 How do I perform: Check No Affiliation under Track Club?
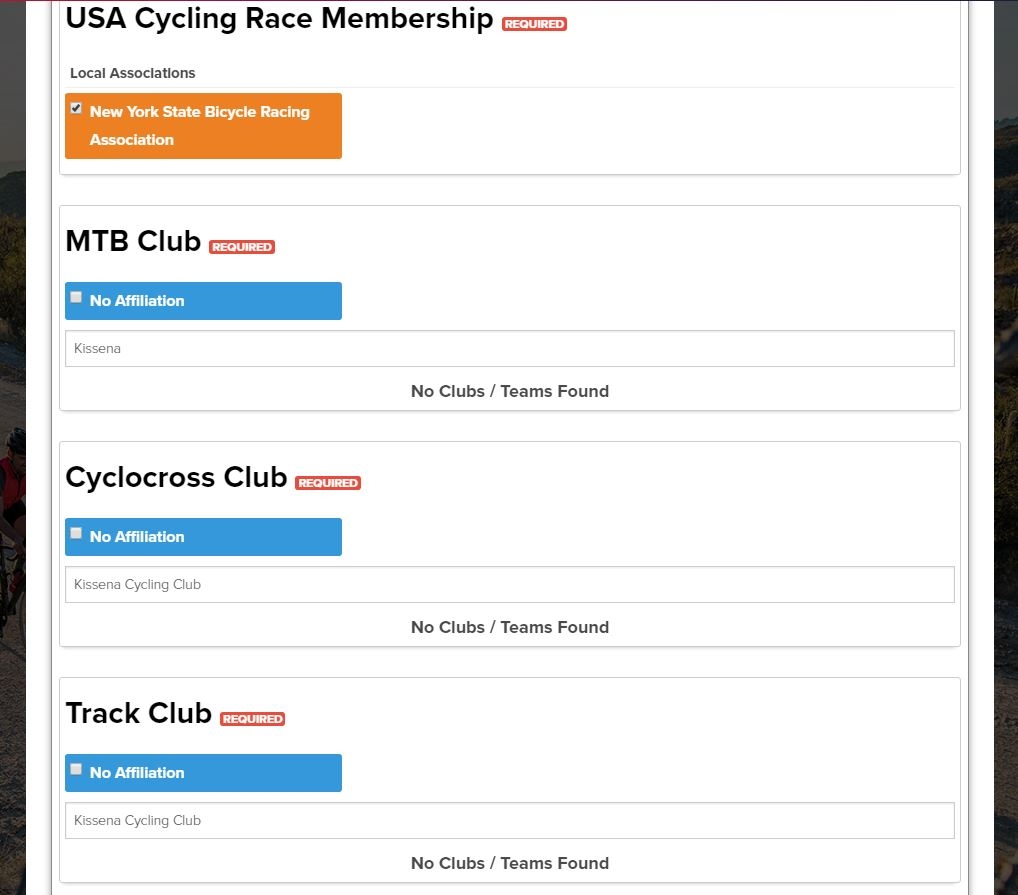tap(76, 769)
